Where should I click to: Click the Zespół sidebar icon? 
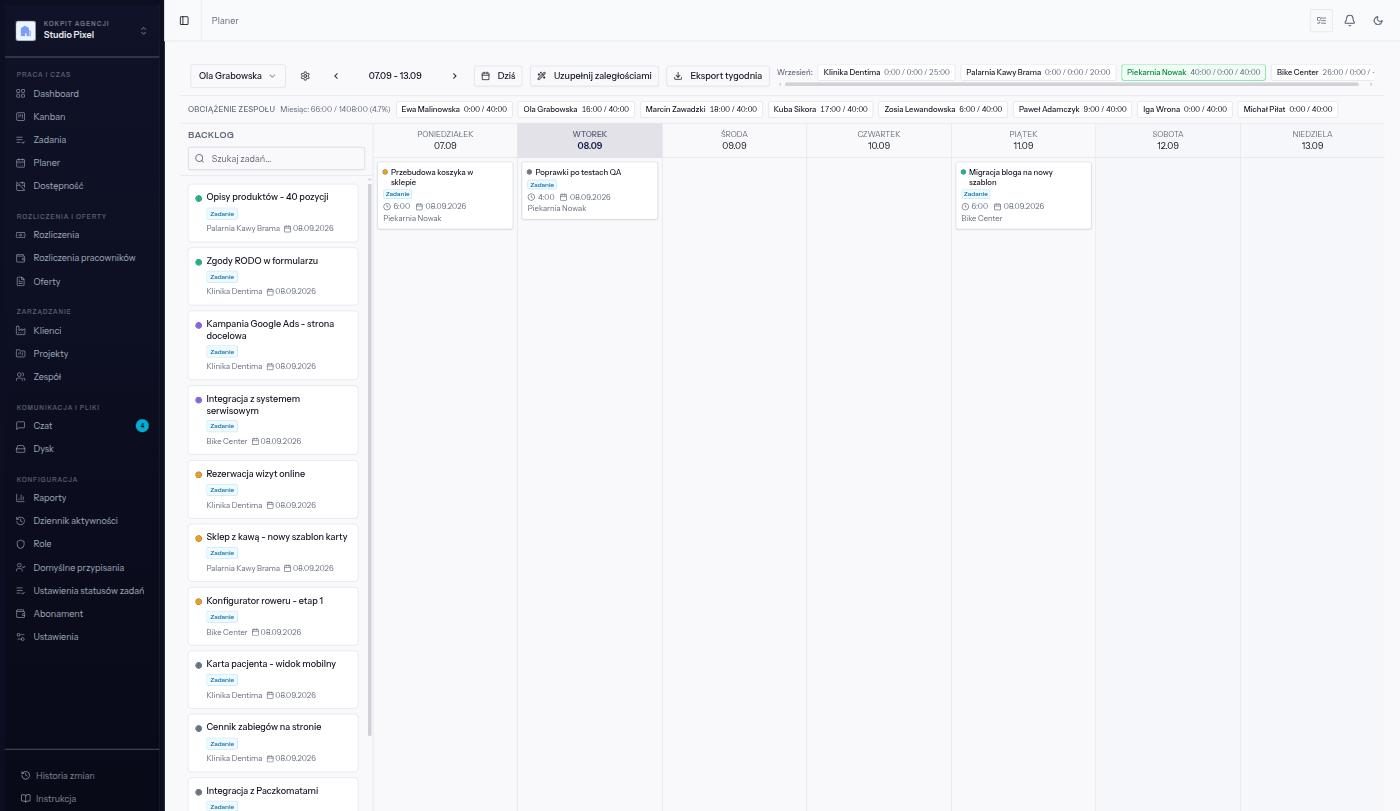[21, 377]
